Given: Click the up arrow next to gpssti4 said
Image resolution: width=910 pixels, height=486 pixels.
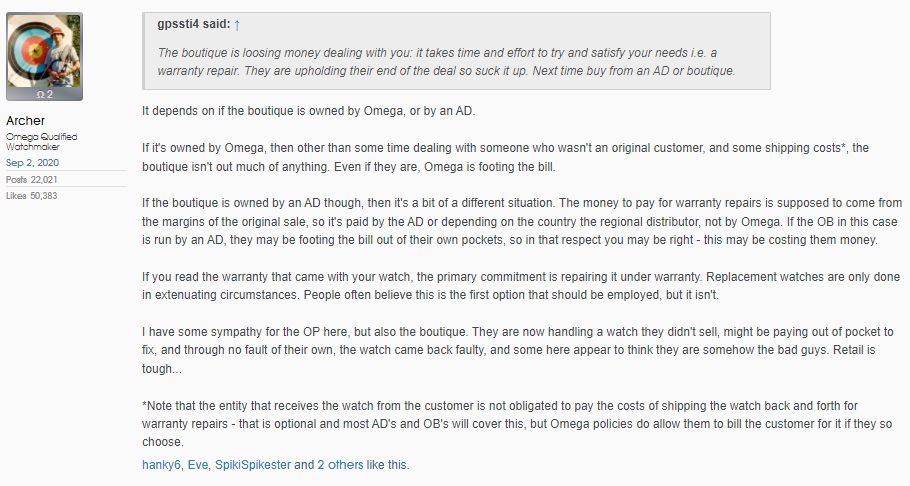Looking at the screenshot, I should coord(237,25).
